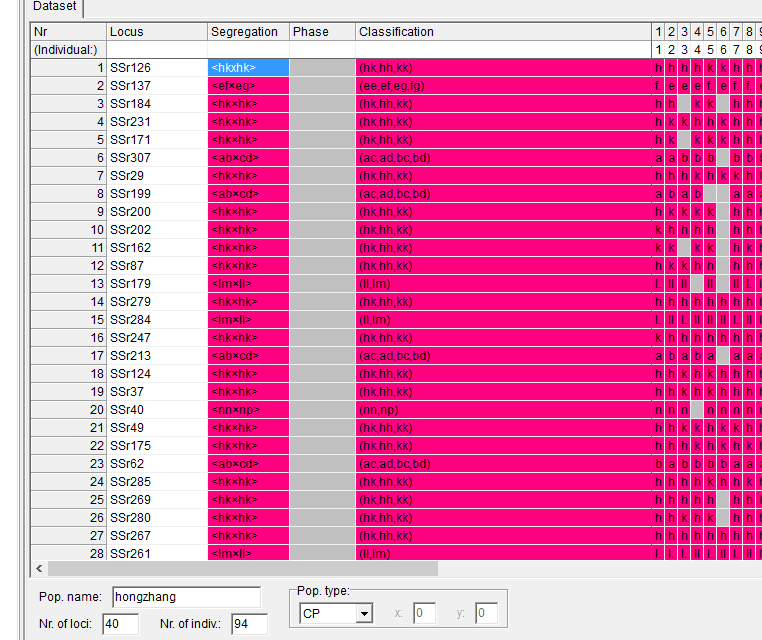Click the <nnxnp> segregation cell
This screenshot has width=762, height=640.
(x=248, y=409)
